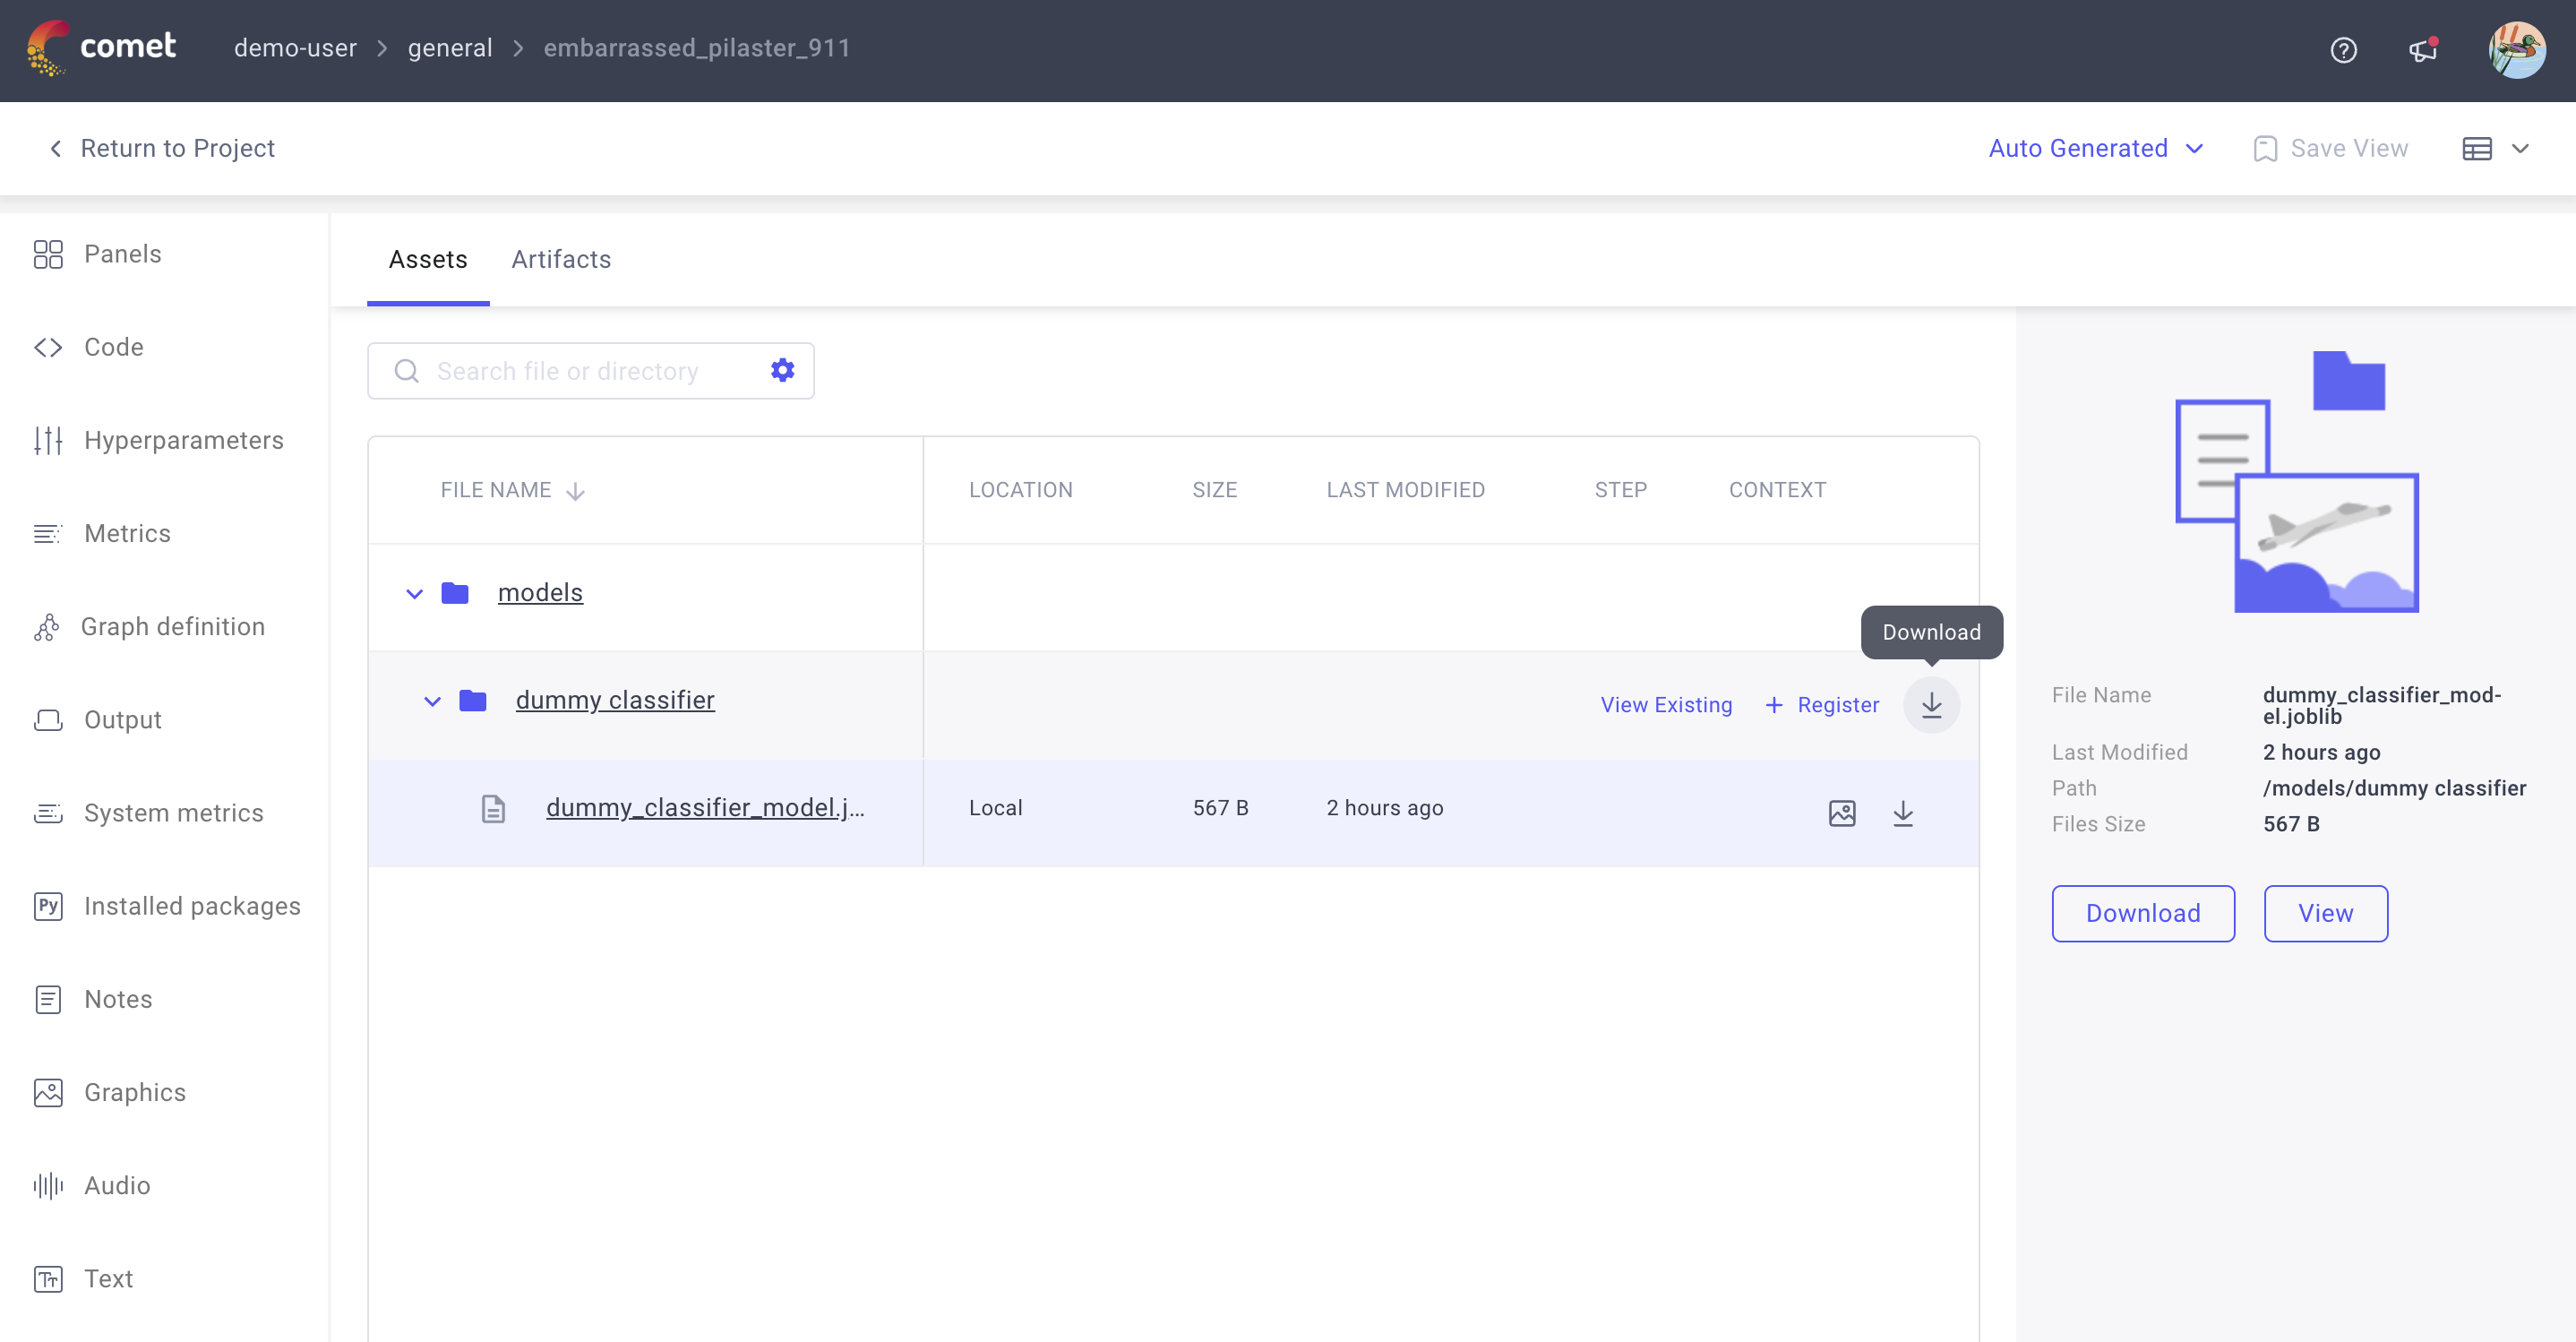Click the Download button in details panel
This screenshot has width=2576, height=1342.
(2142, 913)
